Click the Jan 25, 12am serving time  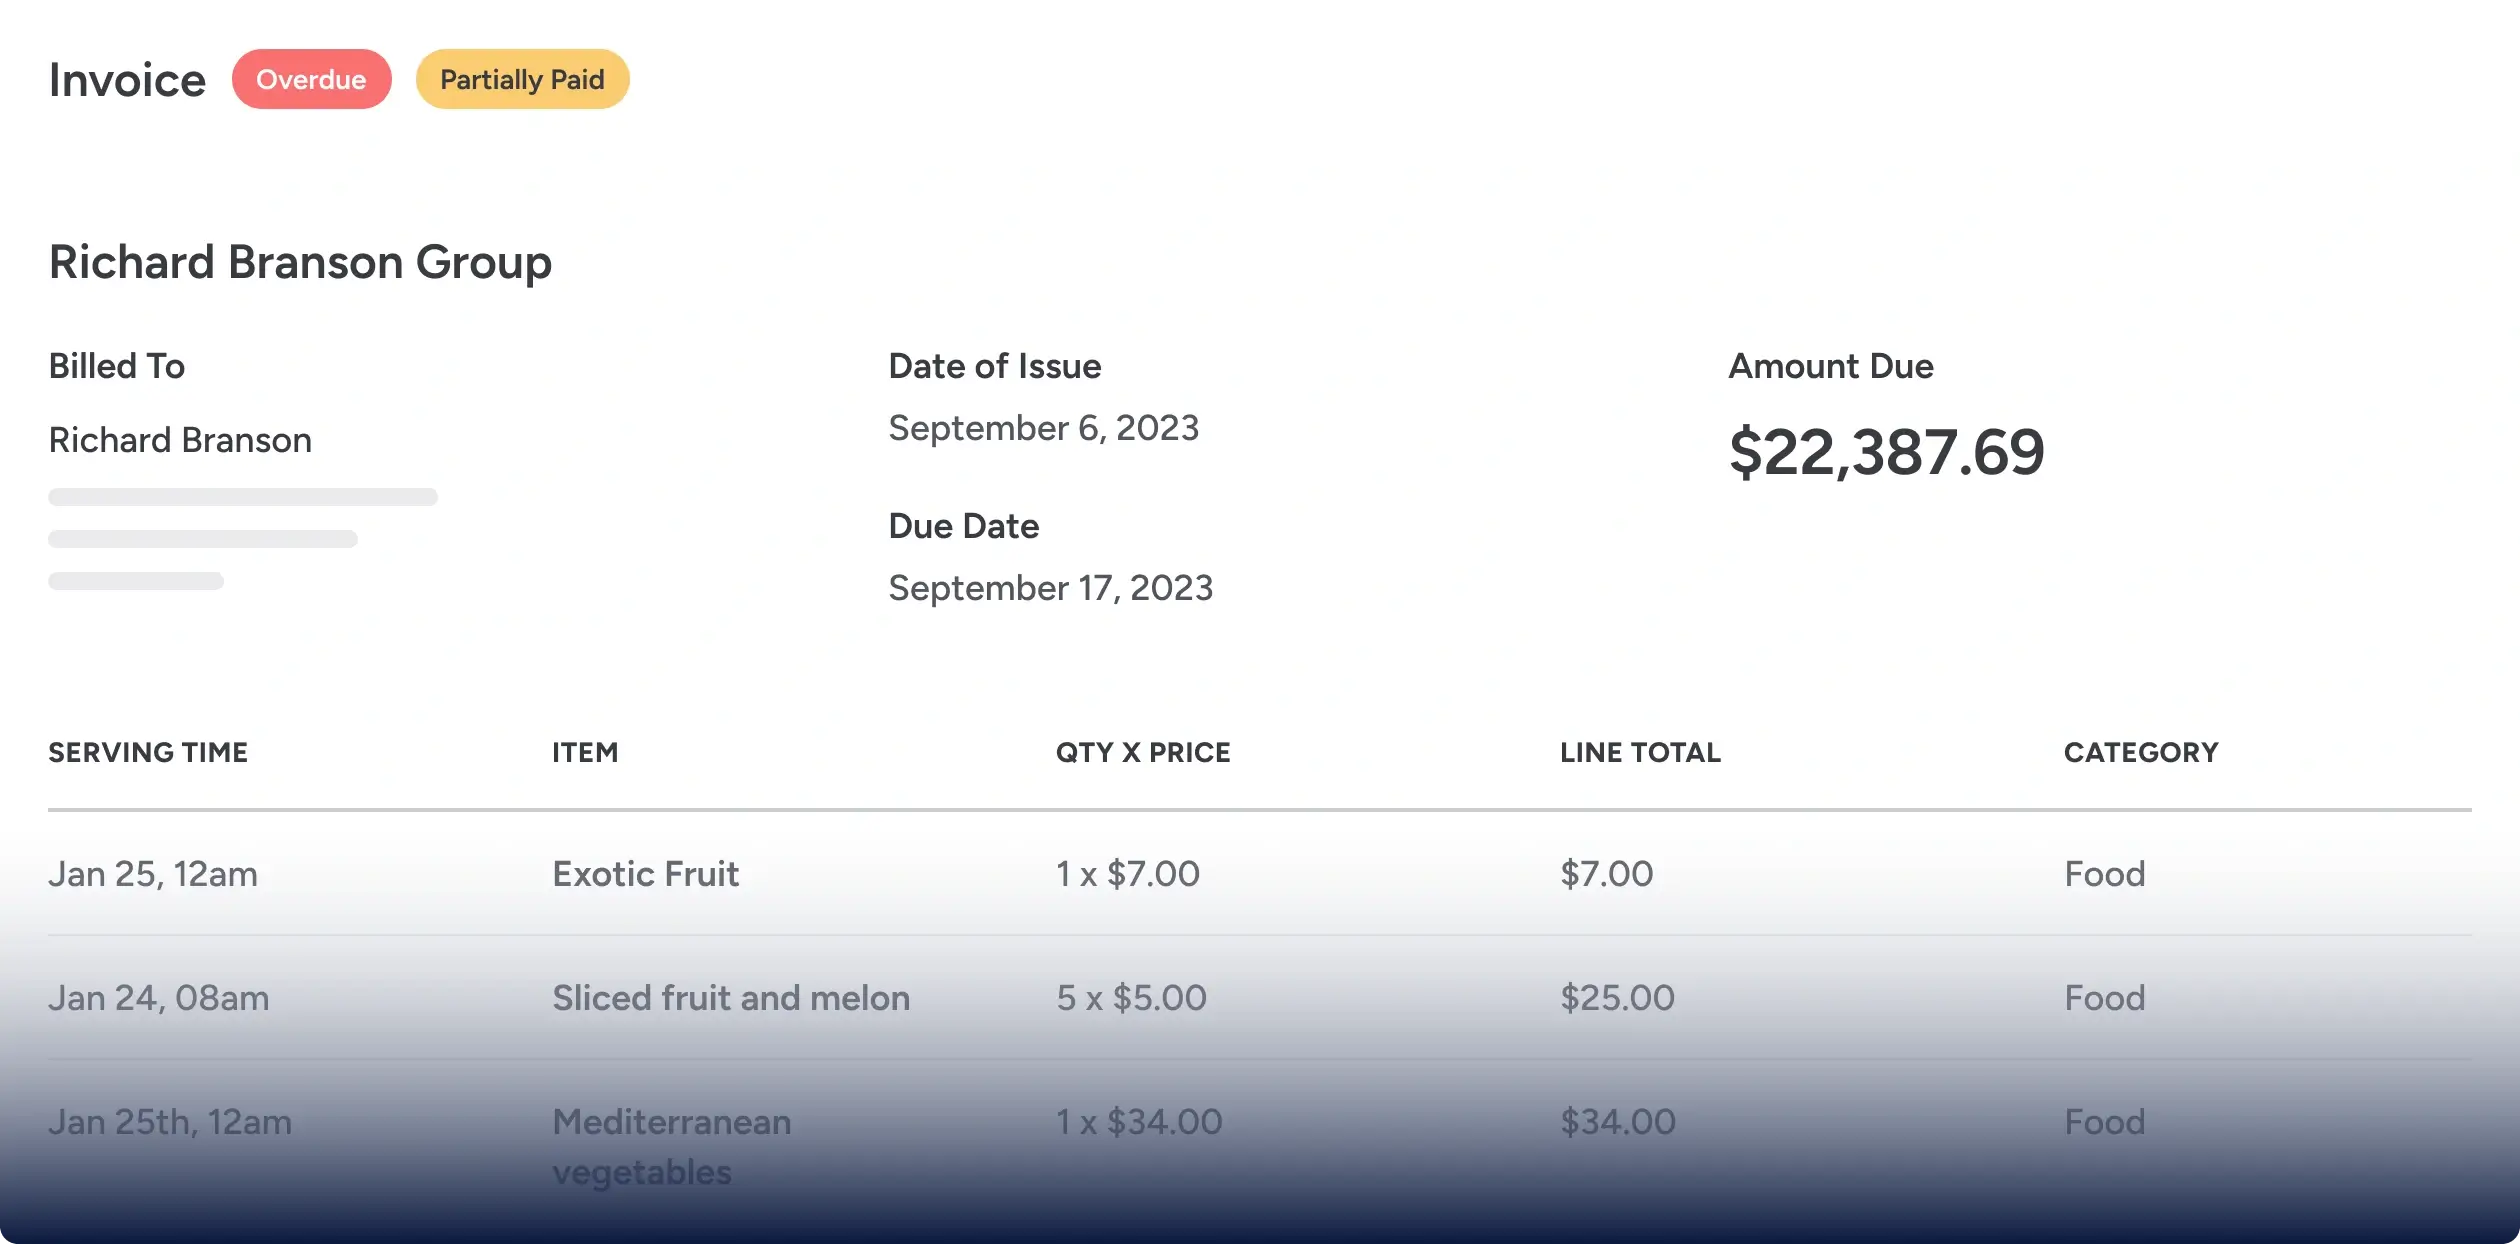[153, 874]
